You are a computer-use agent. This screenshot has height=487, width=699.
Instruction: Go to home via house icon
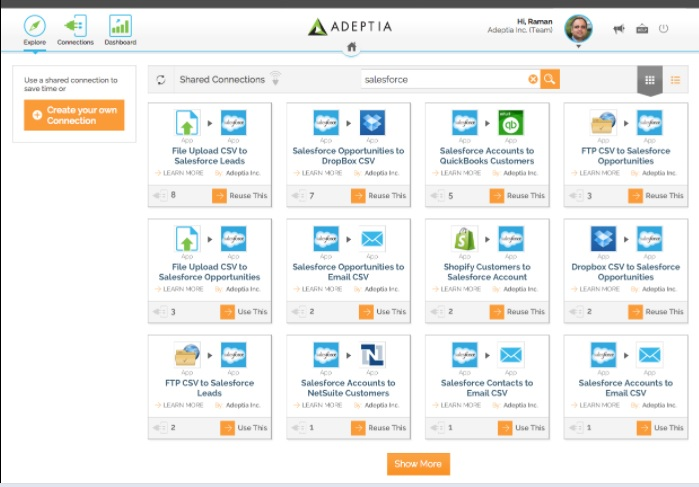(352, 46)
